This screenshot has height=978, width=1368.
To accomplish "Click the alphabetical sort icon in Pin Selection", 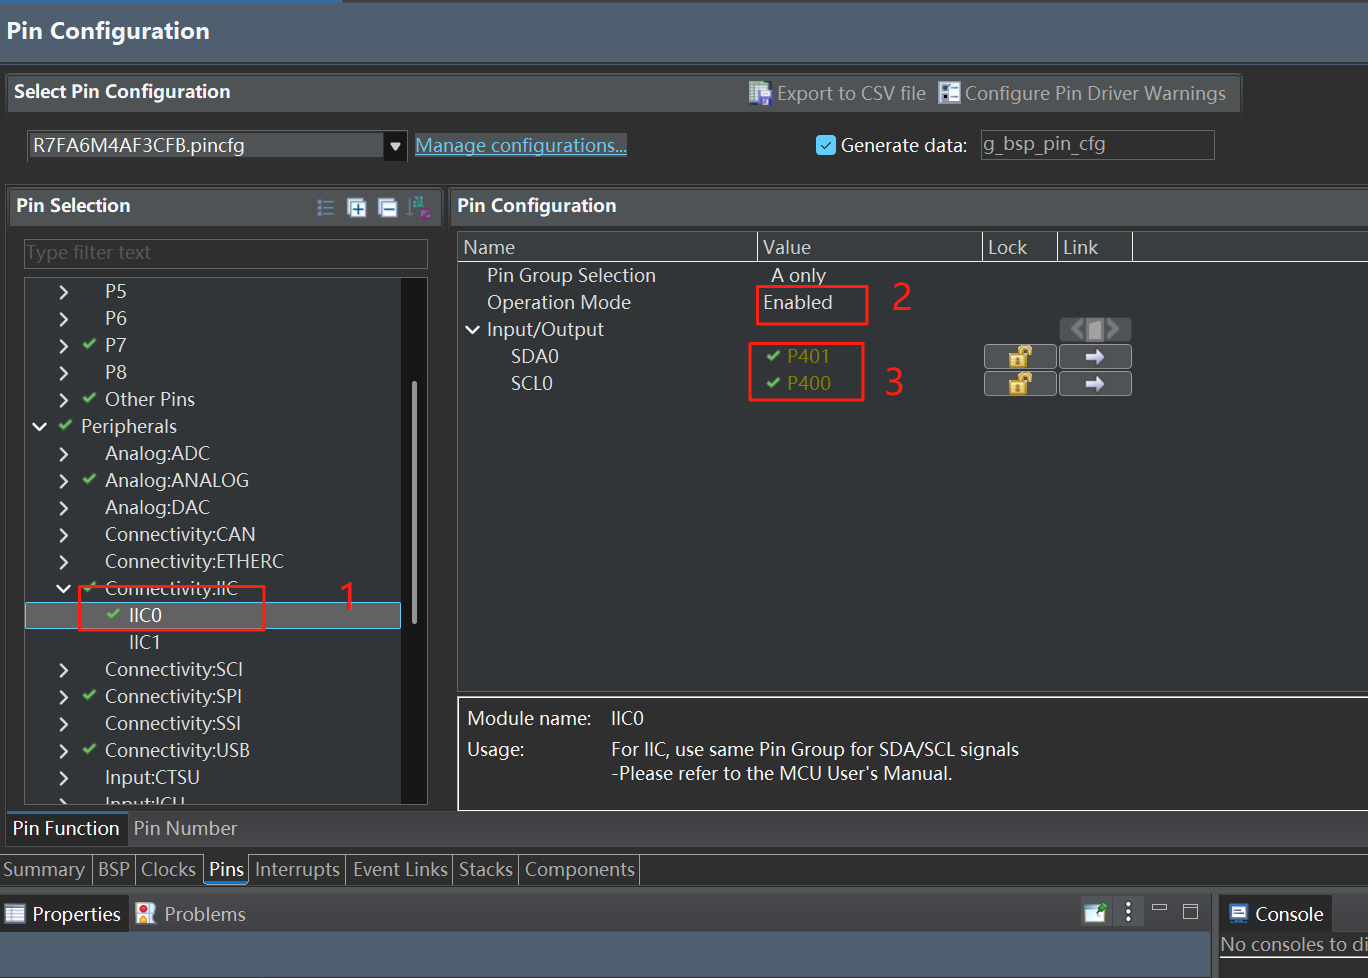I will click(419, 207).
